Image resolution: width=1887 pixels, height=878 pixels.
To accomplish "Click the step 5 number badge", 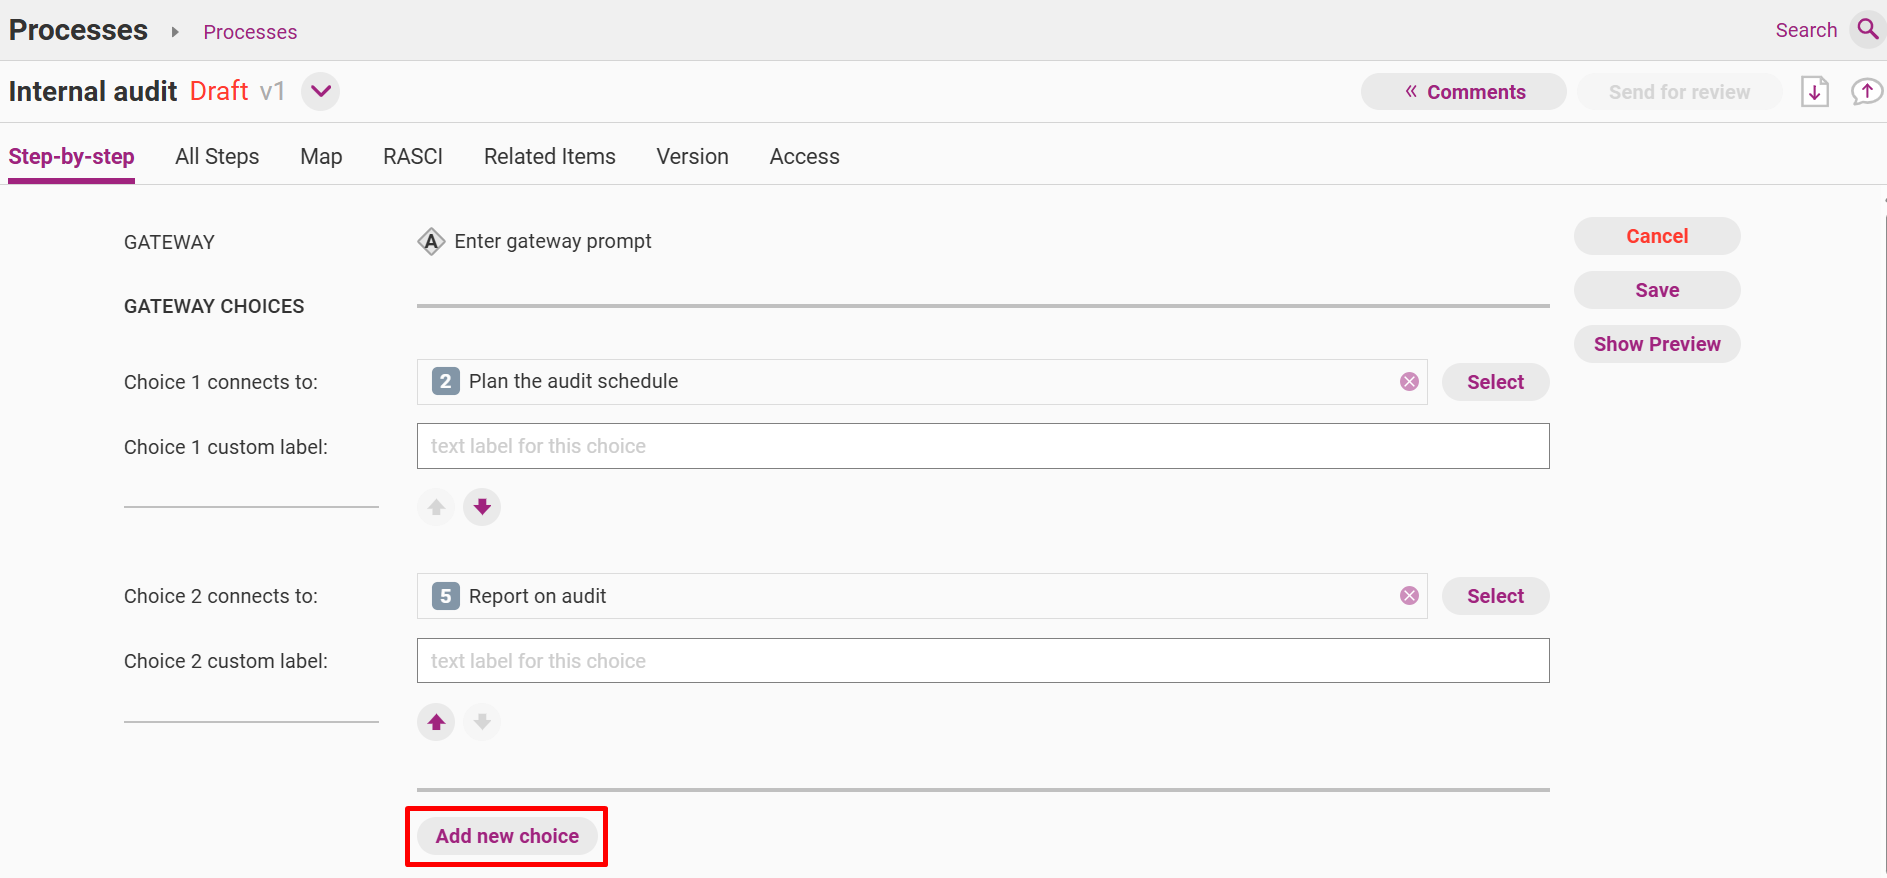I will (446, 596).
